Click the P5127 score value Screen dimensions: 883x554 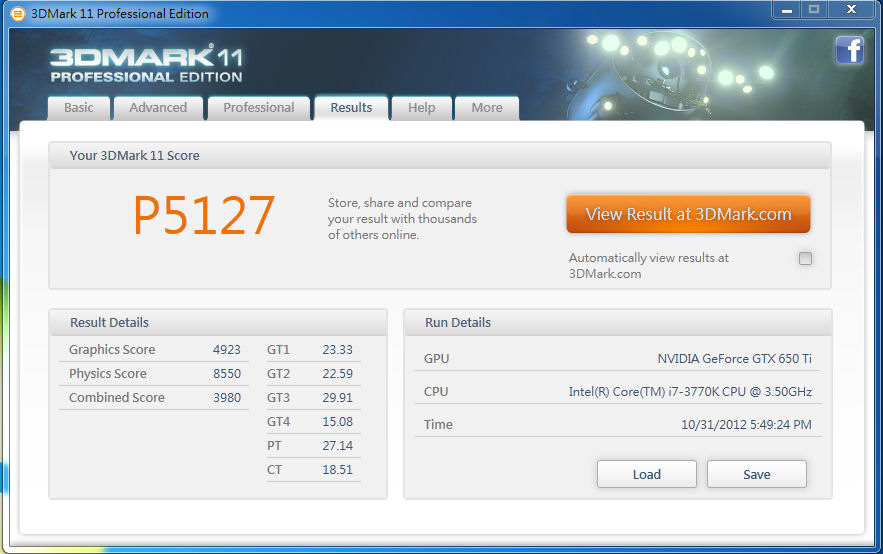click(x=204, y=216)
